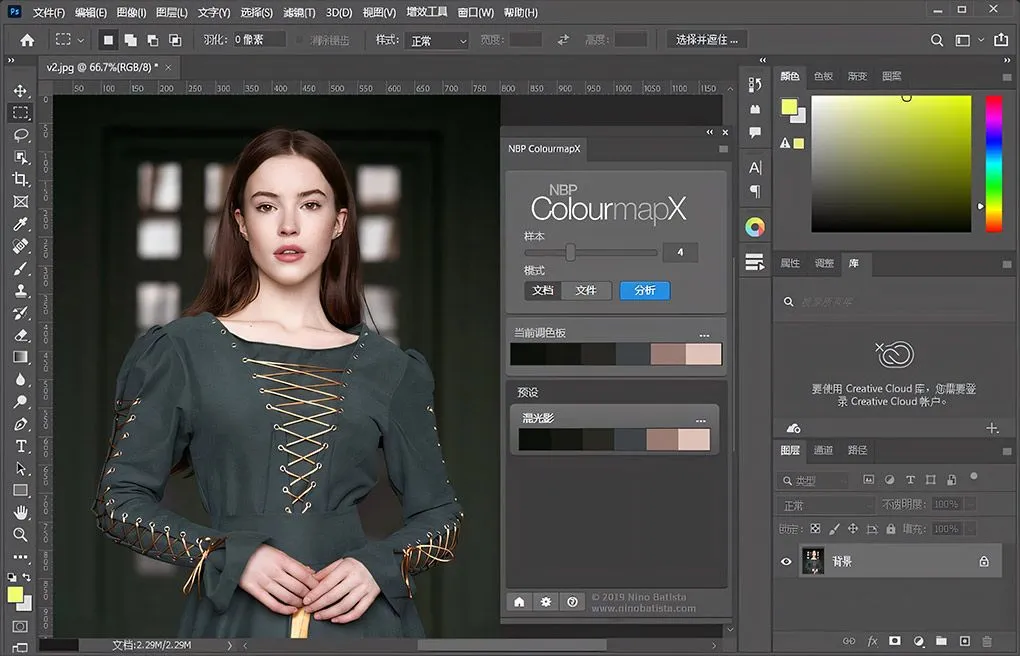Click the 羽化 feather input field
The height and width of the screenshot is (656, 1020).
(261, 41)
